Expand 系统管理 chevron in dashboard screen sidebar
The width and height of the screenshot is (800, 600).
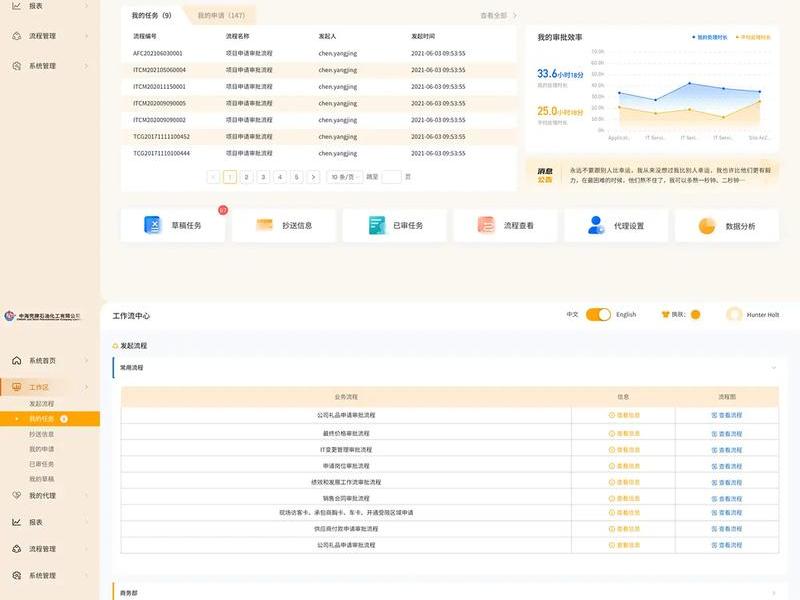click(86, 66)
